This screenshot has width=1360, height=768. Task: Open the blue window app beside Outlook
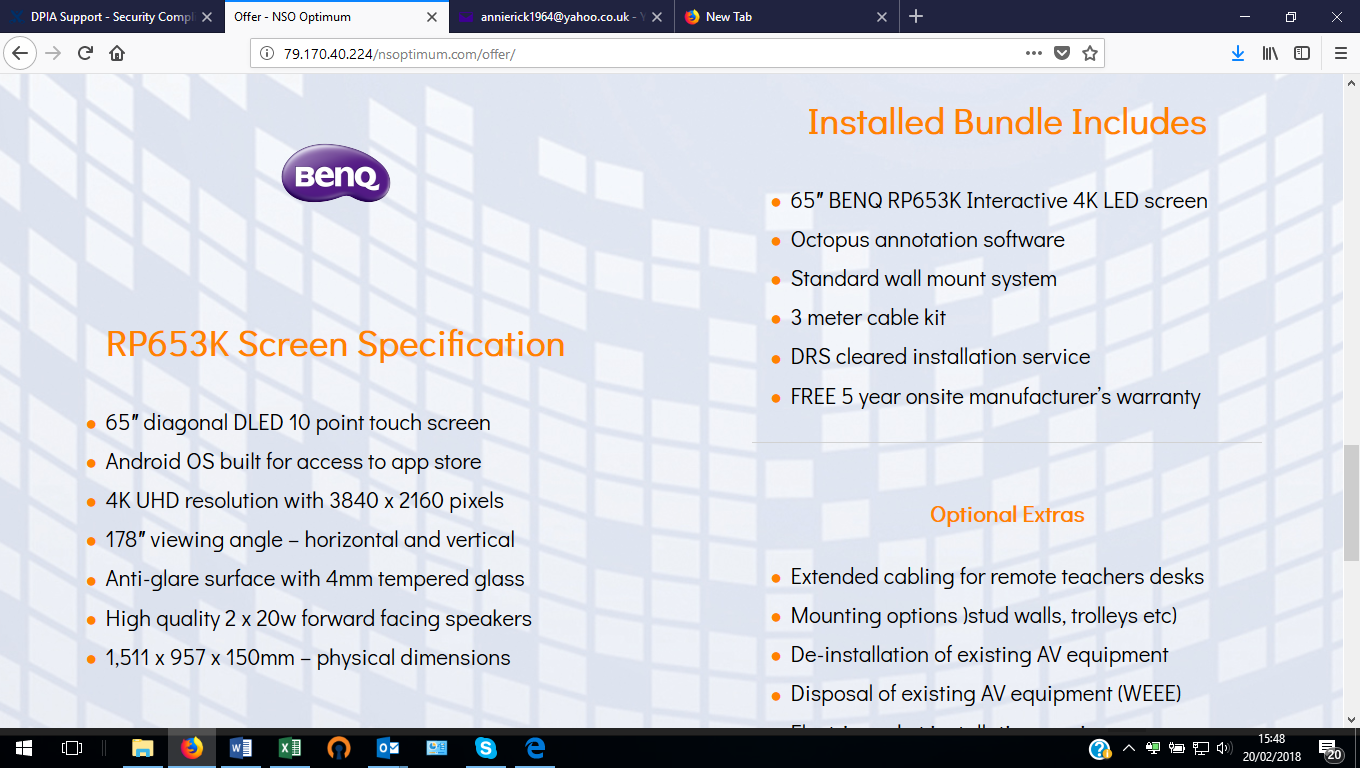click(x=437, y=748)
